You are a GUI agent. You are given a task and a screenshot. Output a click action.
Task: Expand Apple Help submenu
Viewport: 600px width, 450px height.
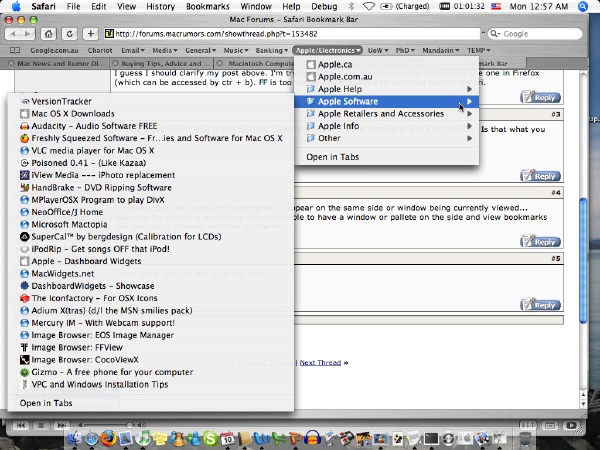point(386,89)
